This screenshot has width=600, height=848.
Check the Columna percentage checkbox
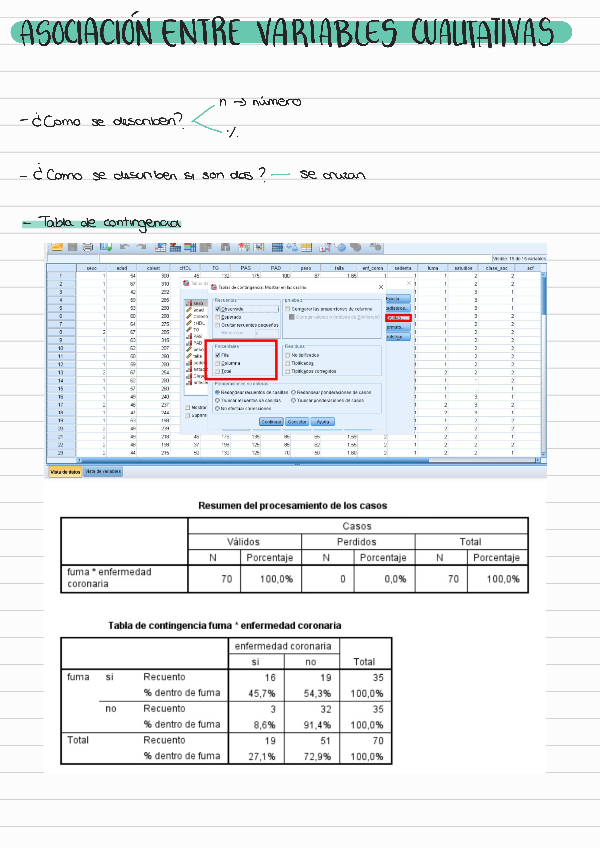pos(218,363)
